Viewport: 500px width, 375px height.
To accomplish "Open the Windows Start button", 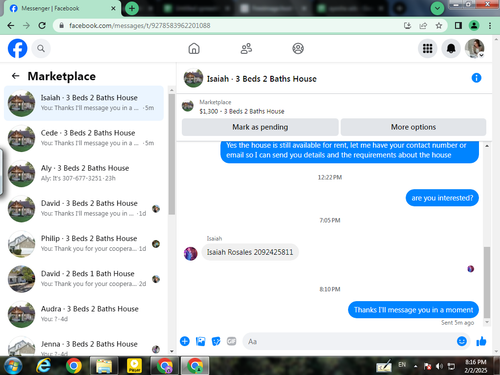I will 13,366.
